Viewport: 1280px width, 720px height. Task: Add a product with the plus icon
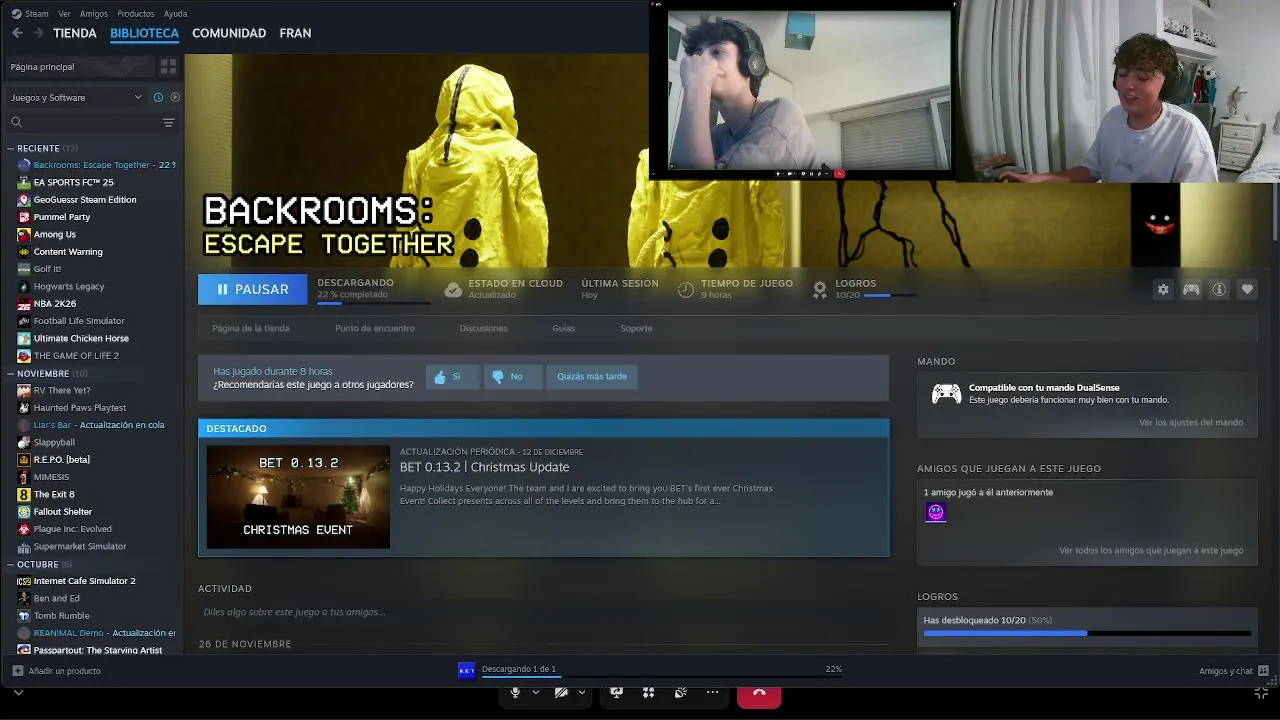pos(17,670)
